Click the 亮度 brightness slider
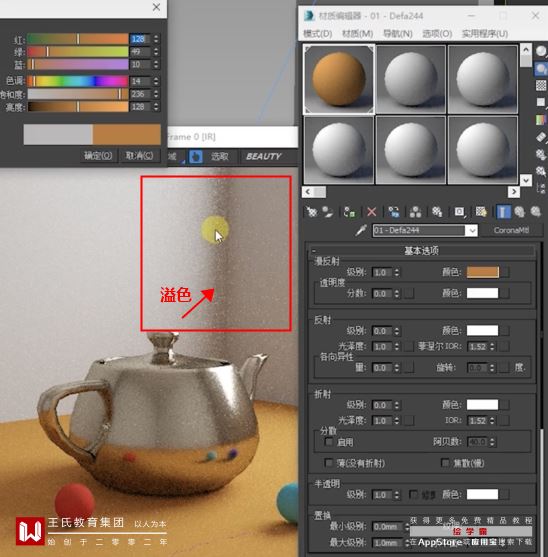 [78, 107]
